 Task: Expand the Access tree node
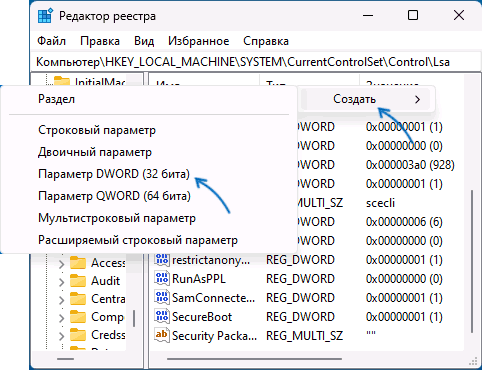point(62,264)
